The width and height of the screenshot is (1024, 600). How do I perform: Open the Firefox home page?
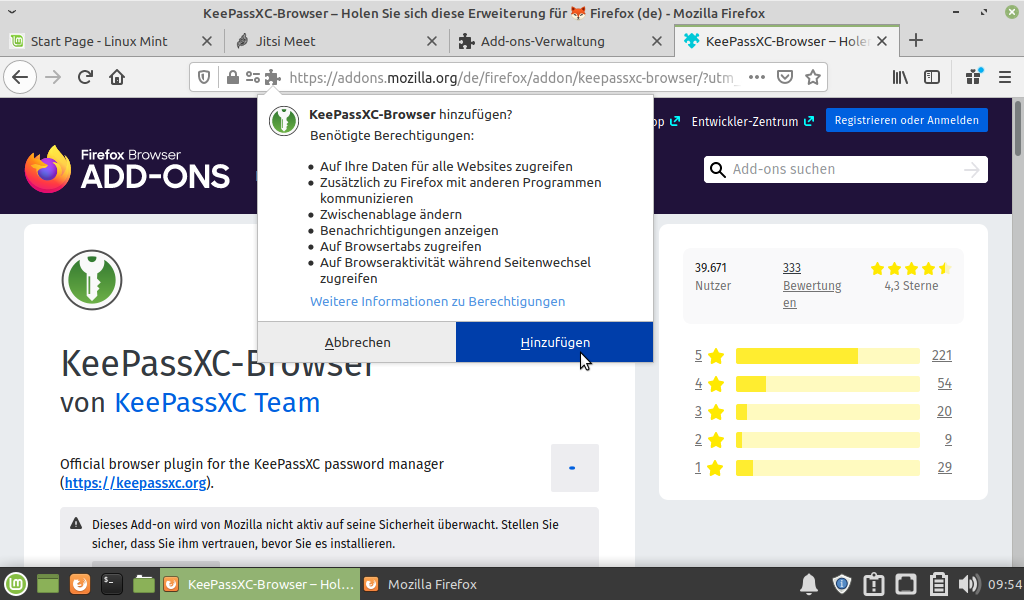coord(117,78)
